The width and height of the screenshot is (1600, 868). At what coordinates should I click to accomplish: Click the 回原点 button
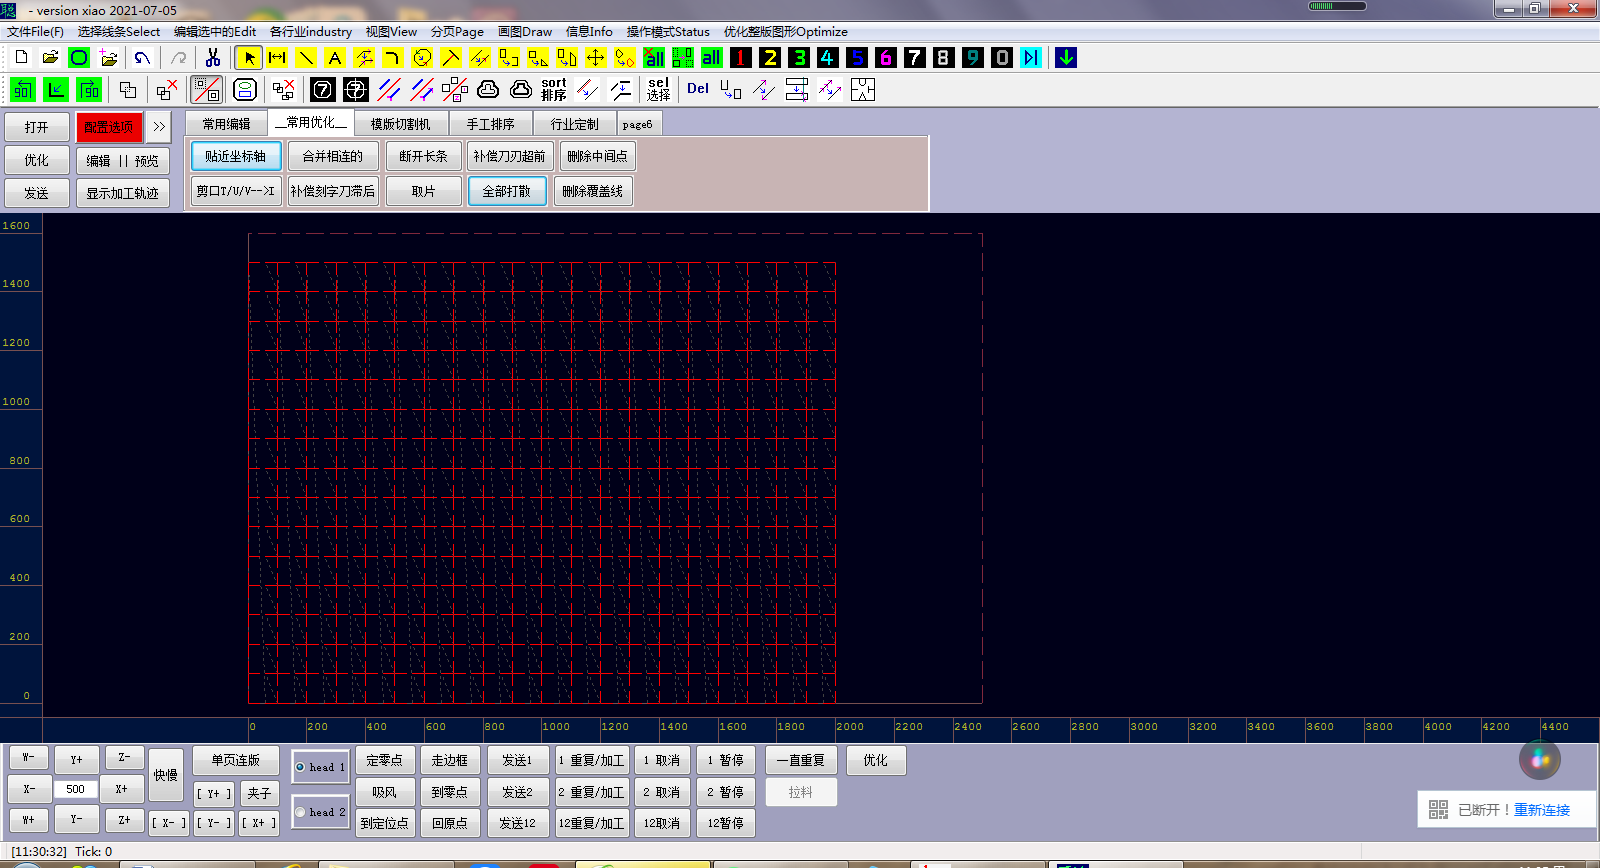coord(450,823)
